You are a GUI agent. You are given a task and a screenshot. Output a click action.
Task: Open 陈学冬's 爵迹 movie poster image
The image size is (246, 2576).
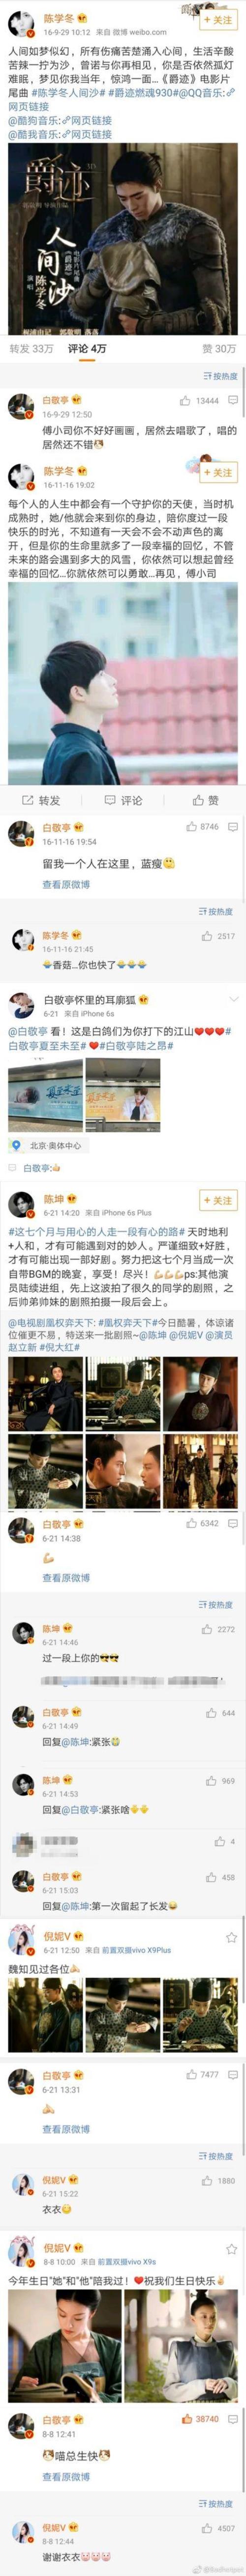(x=123, y=238)
